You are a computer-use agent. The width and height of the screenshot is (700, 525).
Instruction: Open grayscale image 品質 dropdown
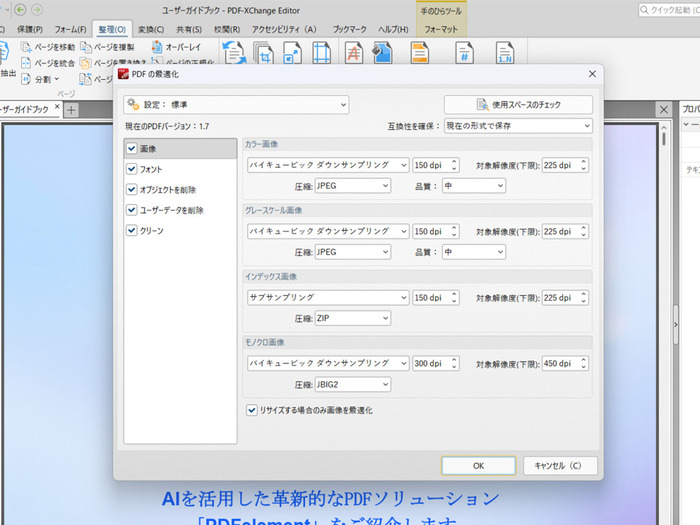[474, 252]
